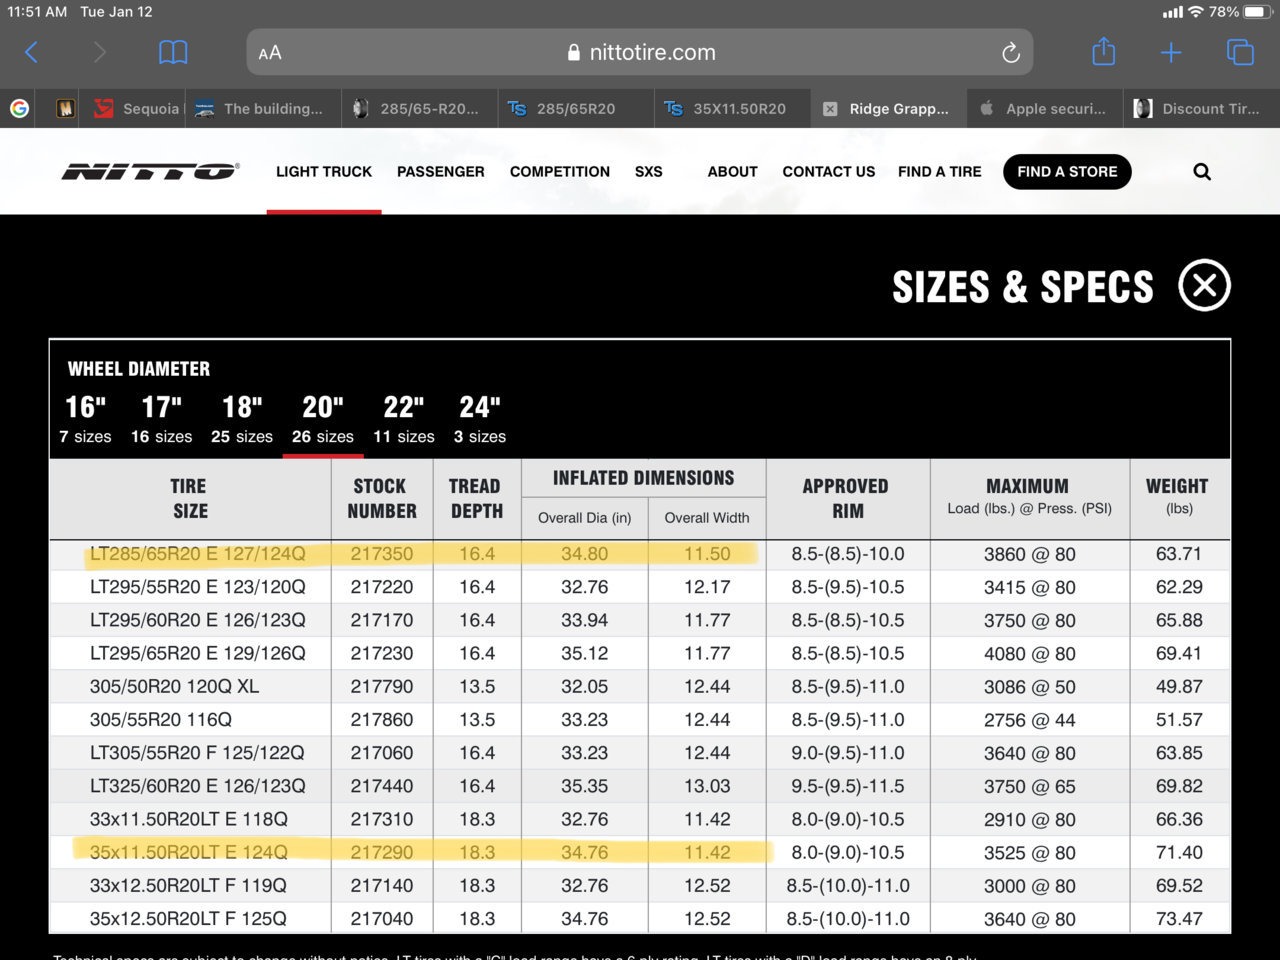
Task: Switch to the Sequoia tab
Action: 137,108
